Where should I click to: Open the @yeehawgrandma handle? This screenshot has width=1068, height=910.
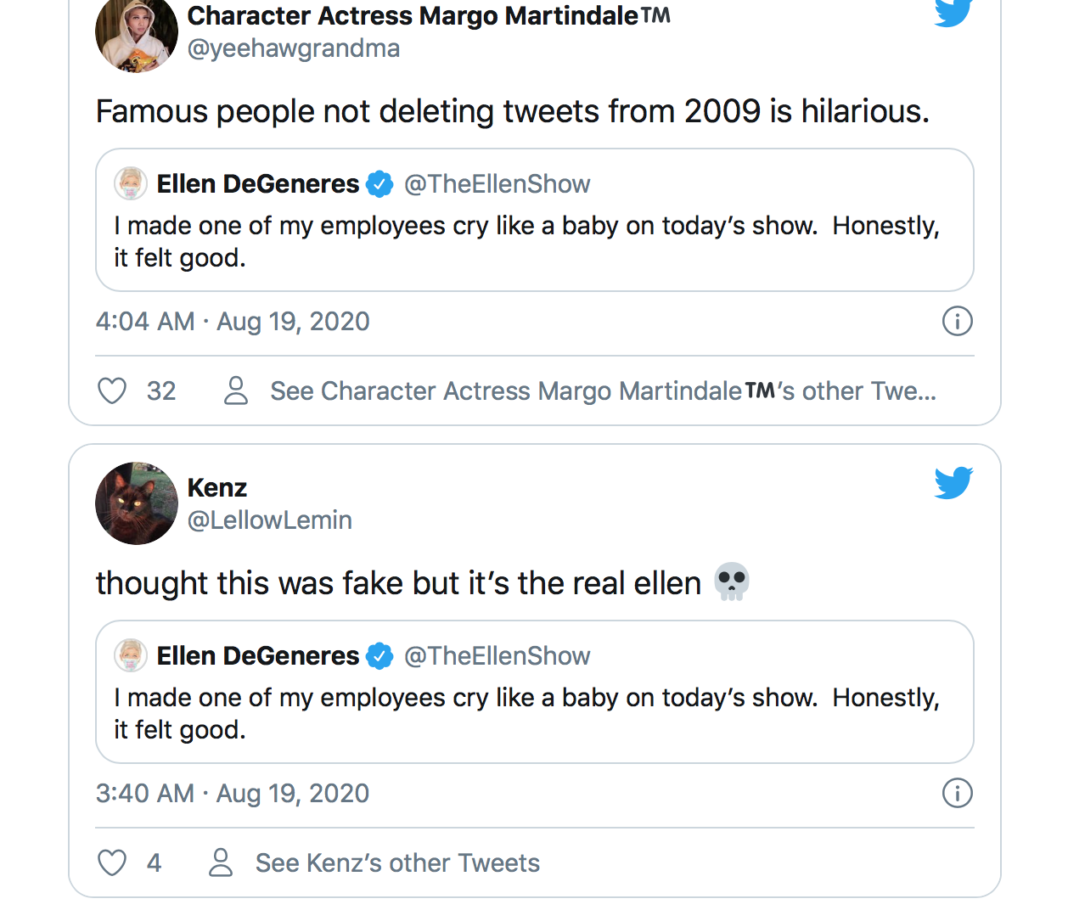pos(294,47)
